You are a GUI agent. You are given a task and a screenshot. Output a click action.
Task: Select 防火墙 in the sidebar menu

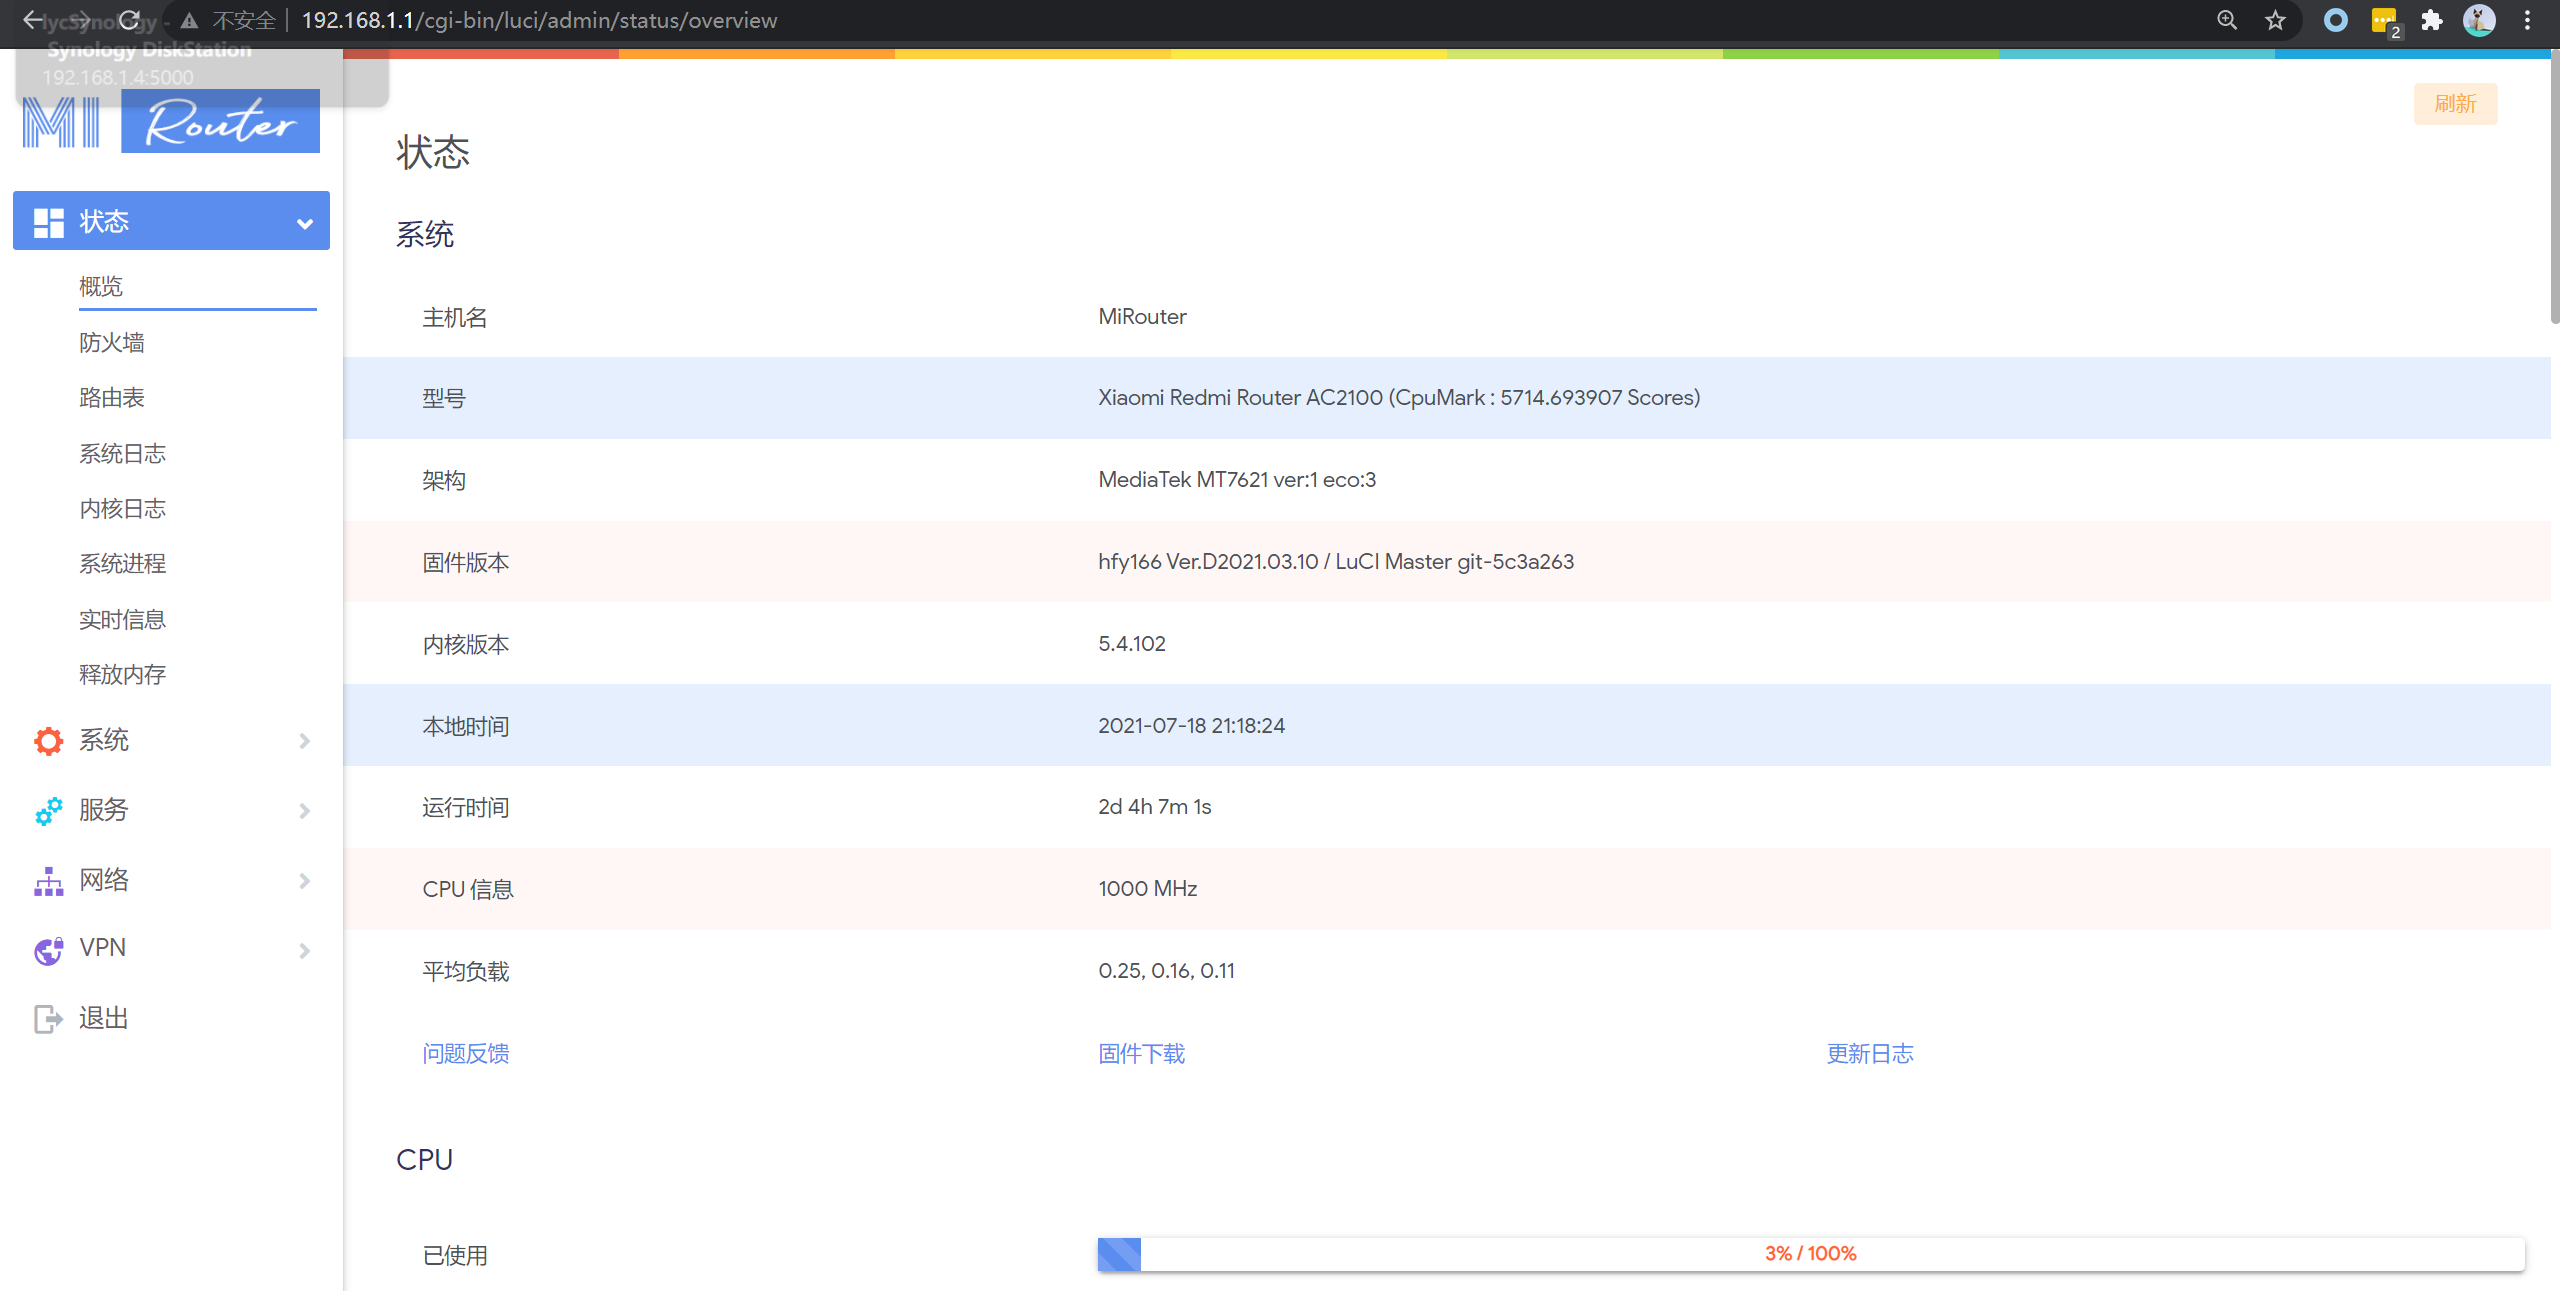(111, 342)
